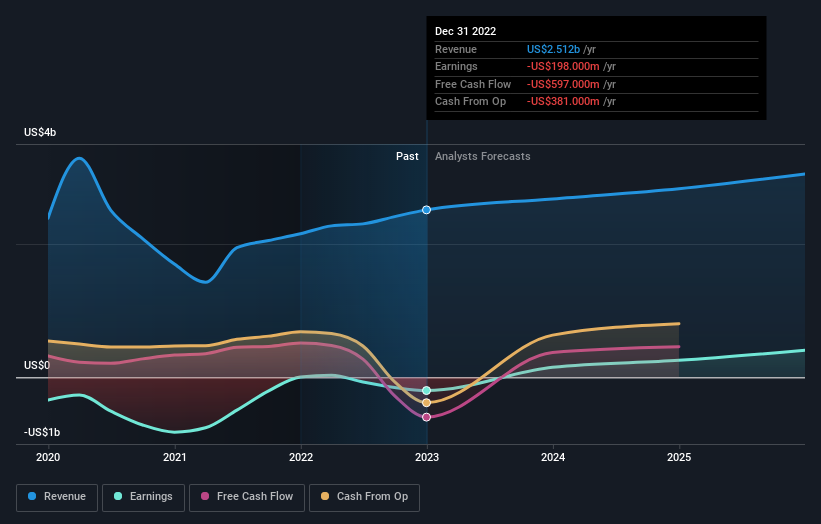Select the 2024 x-axis label

[553, 457]
